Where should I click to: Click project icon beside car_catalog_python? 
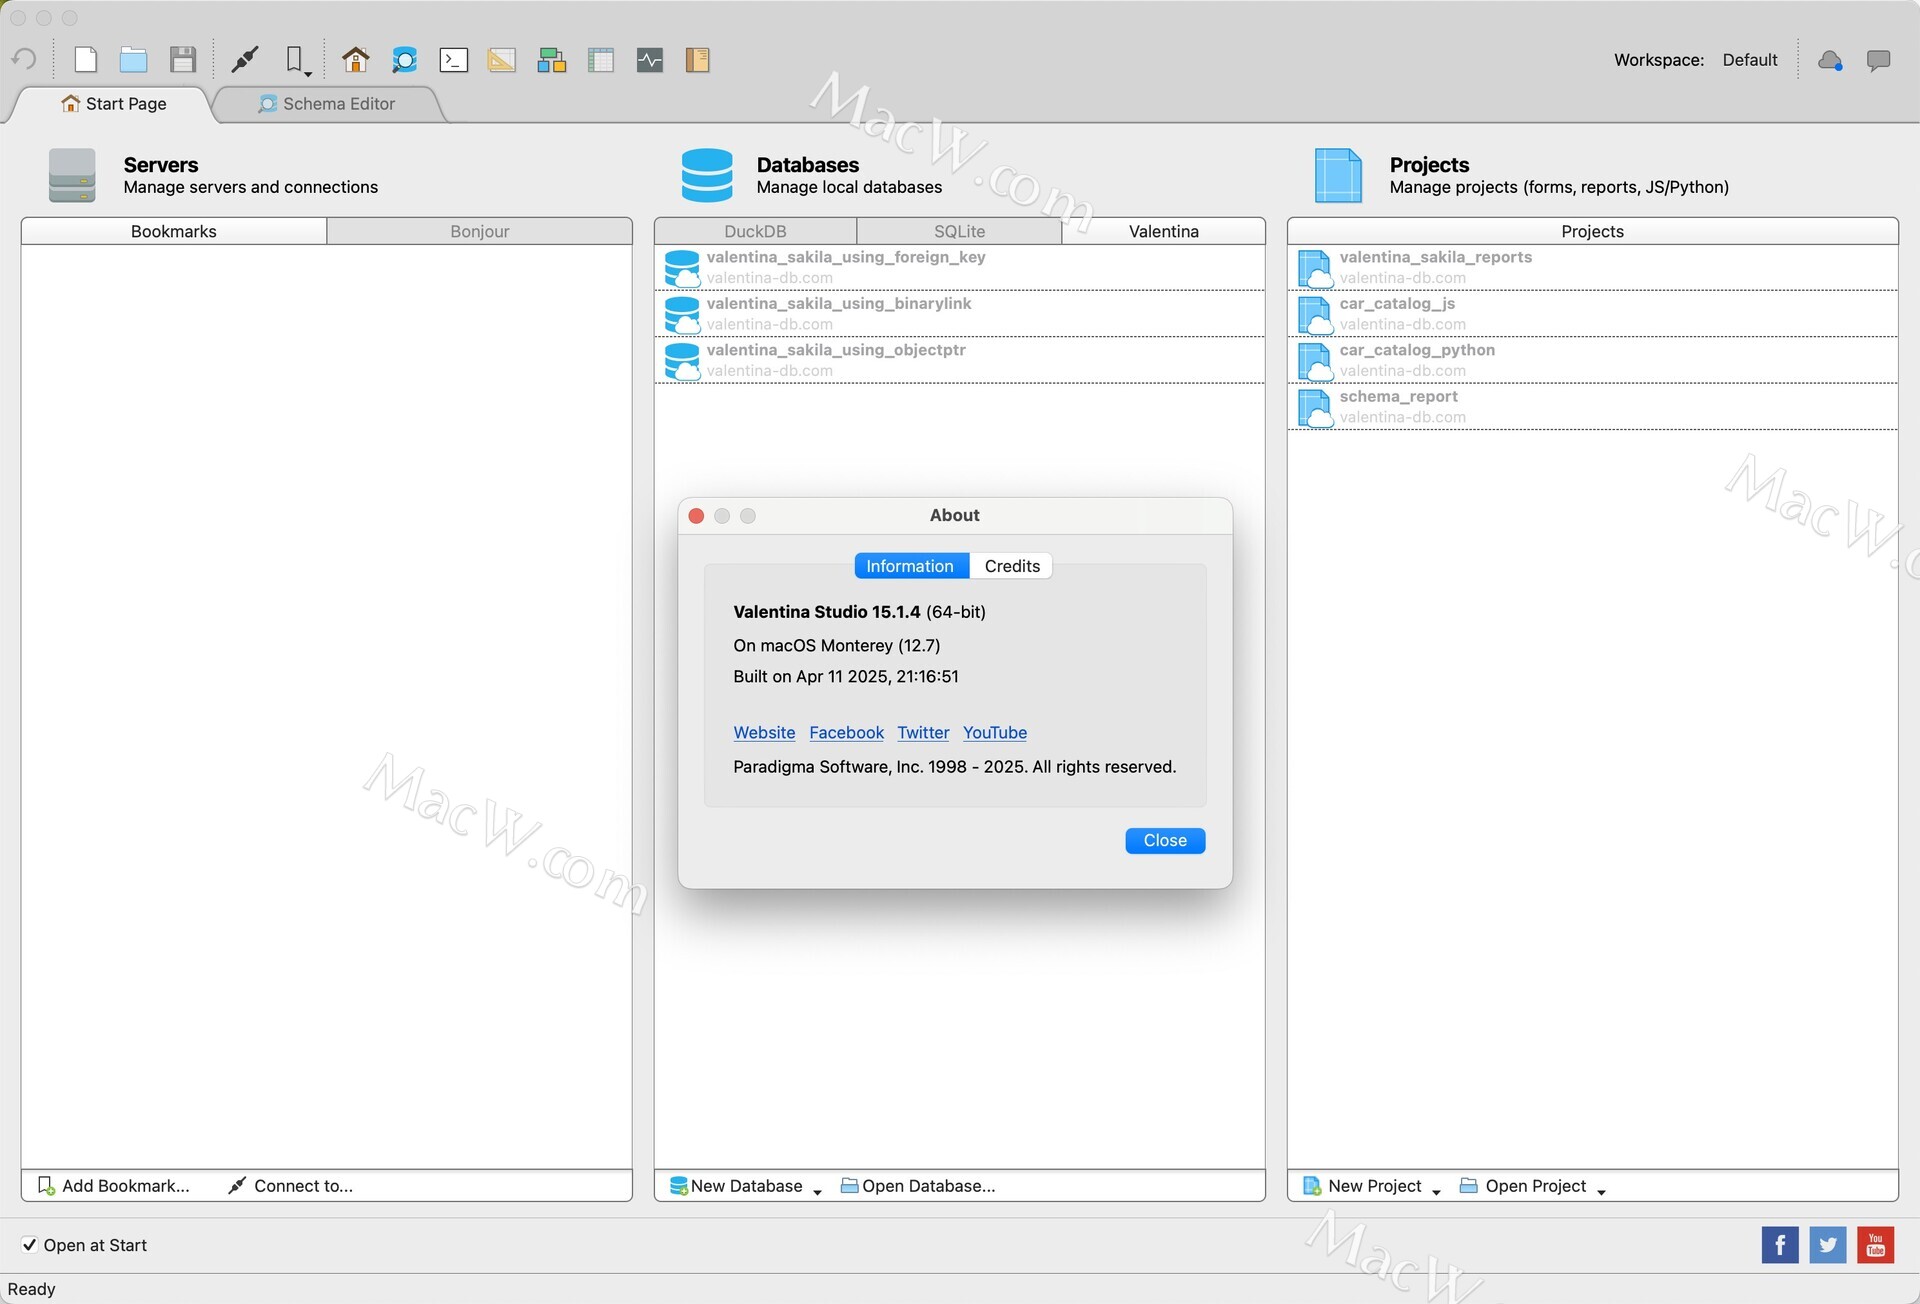click(x=1315, y=361)
